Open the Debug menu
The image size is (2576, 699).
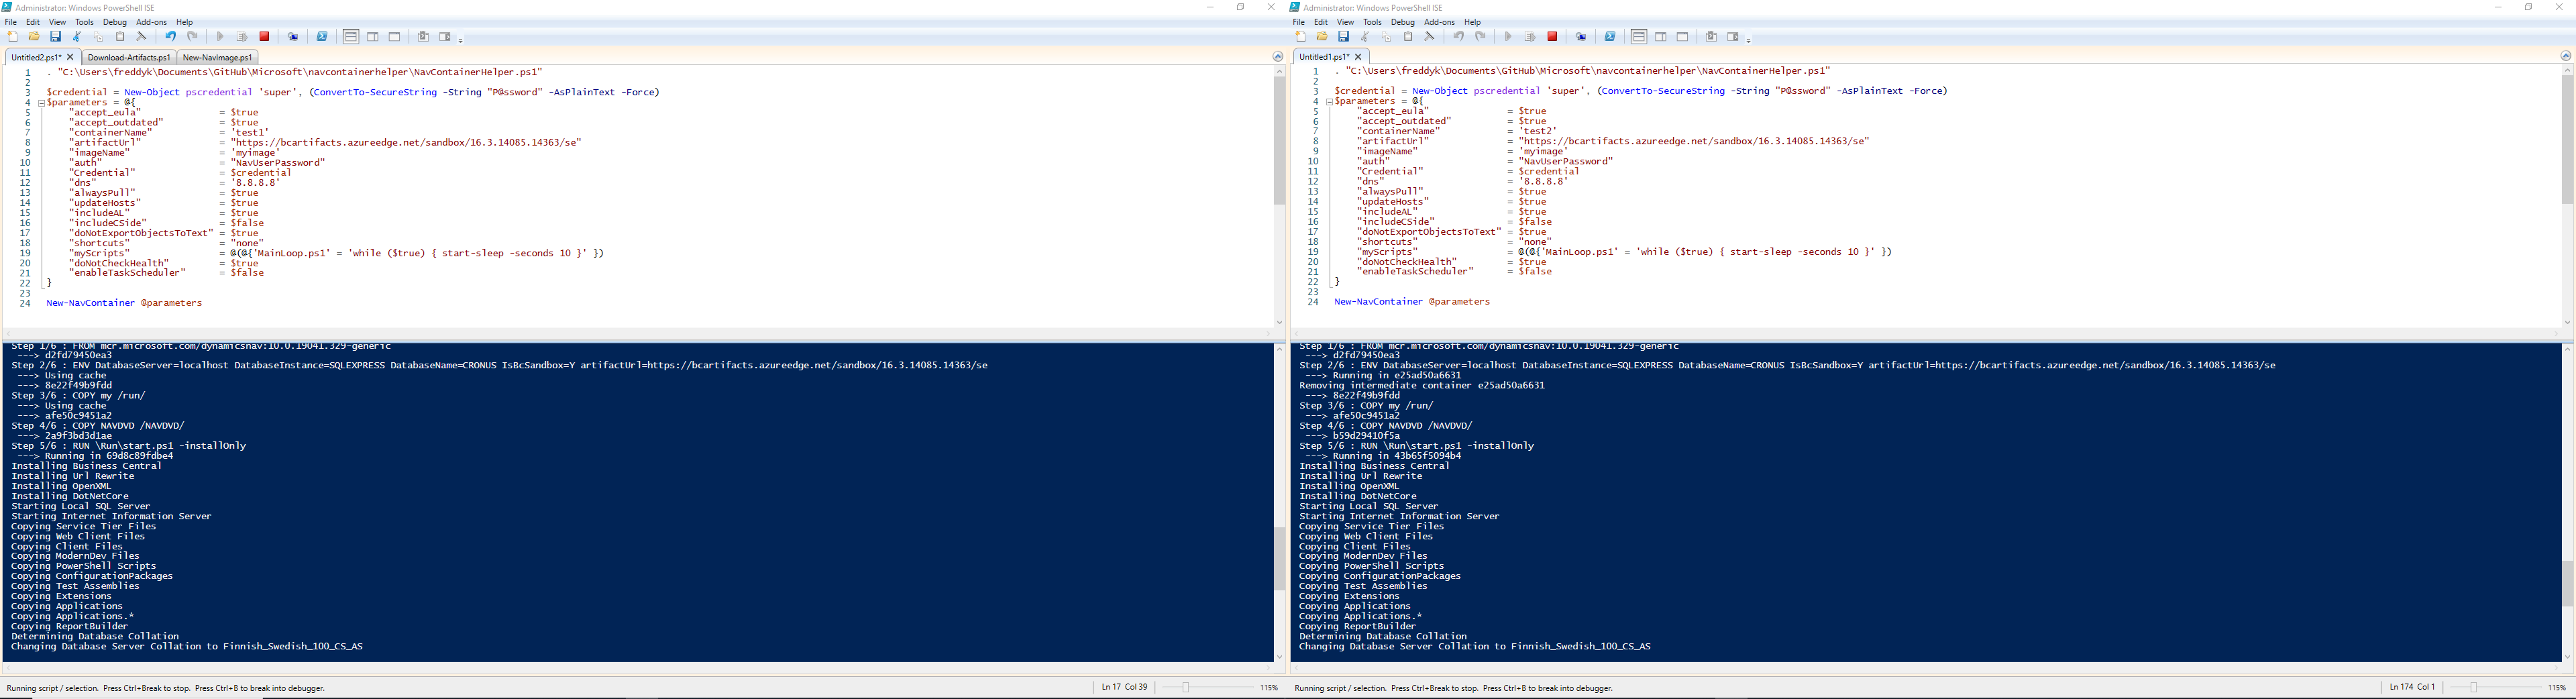click(x=114, y=21)
